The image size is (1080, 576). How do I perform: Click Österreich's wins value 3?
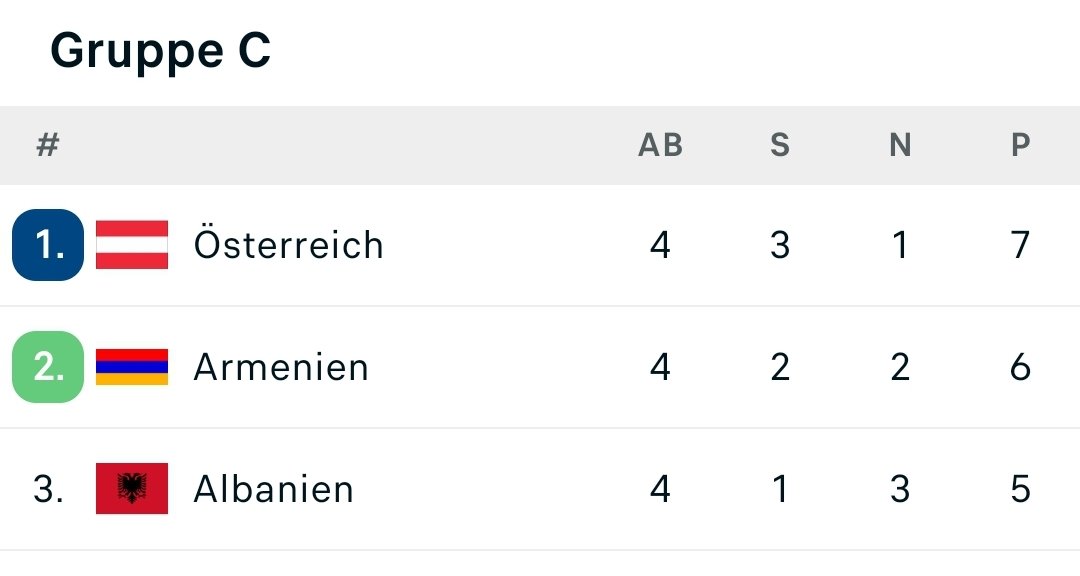[x=780, y=245]
